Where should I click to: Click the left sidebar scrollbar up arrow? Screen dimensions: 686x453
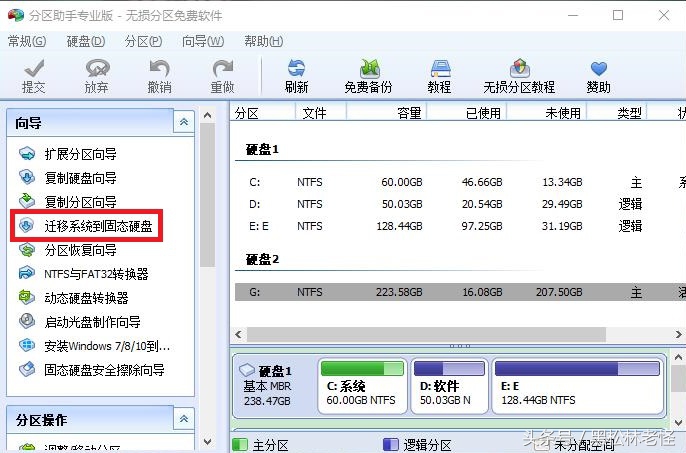207,116
